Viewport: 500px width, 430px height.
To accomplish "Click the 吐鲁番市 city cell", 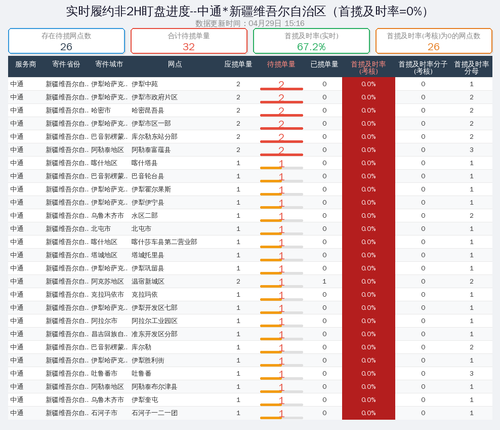I will click(104, 373).
